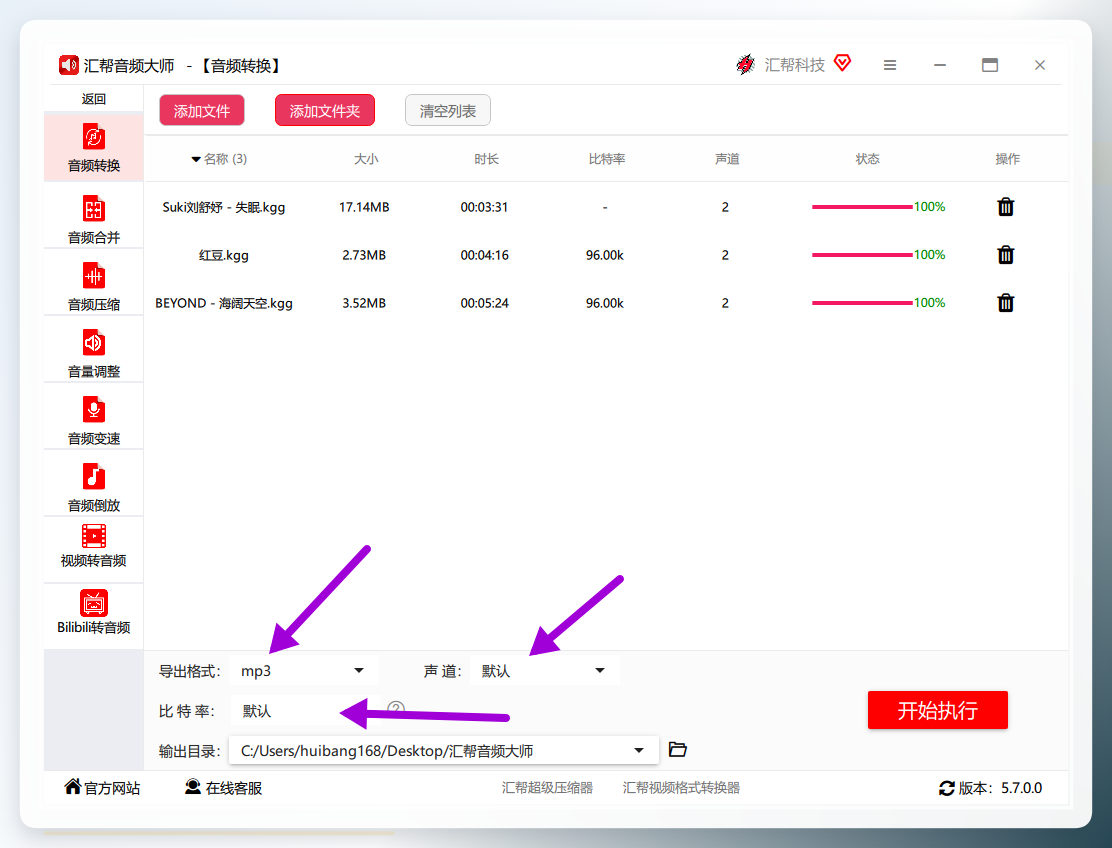Viewport: 1112px width, 848px height.
Task: Click the 00:03:31 duration cell
Action: click(484, 207)
